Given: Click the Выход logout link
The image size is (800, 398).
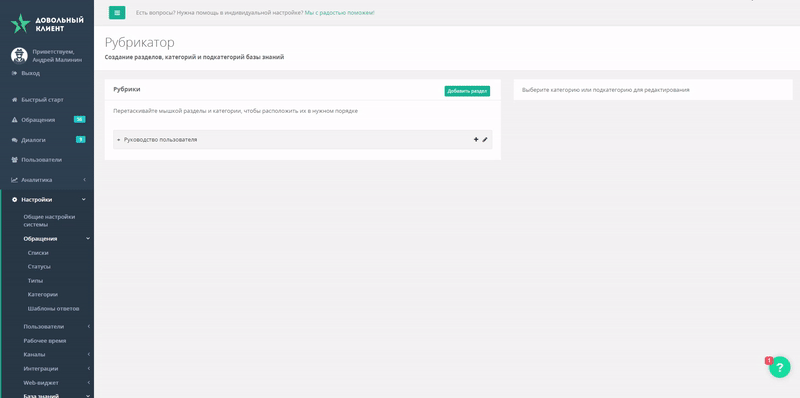Looking at the screenshot, I should click(30, 73).
